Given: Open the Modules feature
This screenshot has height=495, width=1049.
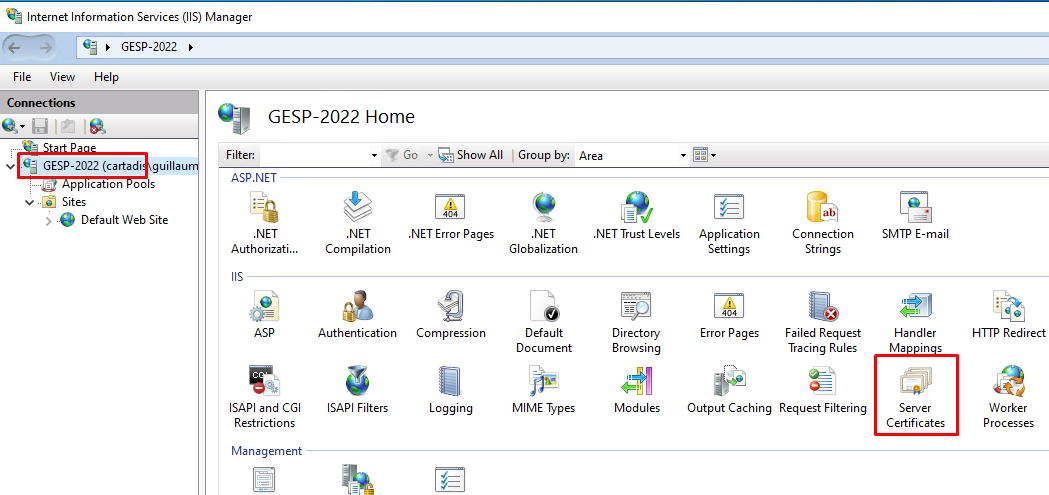Looking at the screenshot, I should (x=636, y=390).
